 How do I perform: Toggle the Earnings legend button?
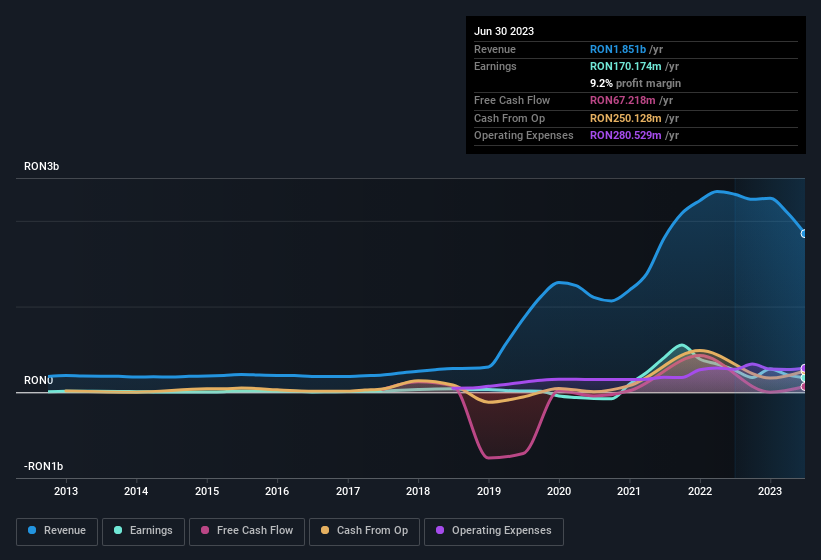tap(143, 532)
